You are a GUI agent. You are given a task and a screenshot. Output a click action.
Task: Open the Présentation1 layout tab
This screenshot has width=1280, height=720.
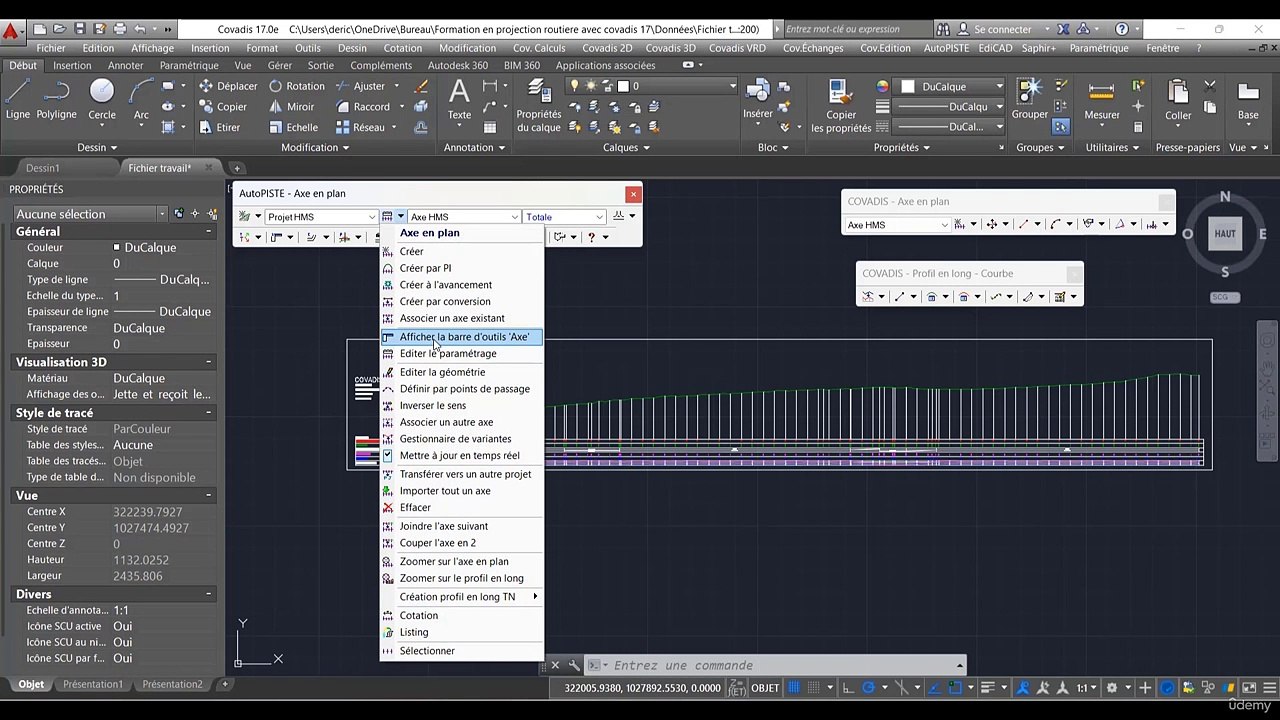coord(93,684)
